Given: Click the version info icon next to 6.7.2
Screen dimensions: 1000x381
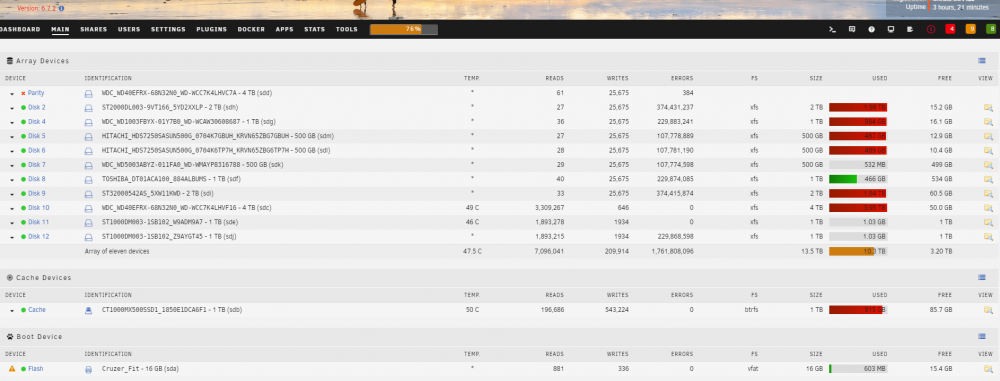Looking at the screenshot, I should (x=61, y=9).
